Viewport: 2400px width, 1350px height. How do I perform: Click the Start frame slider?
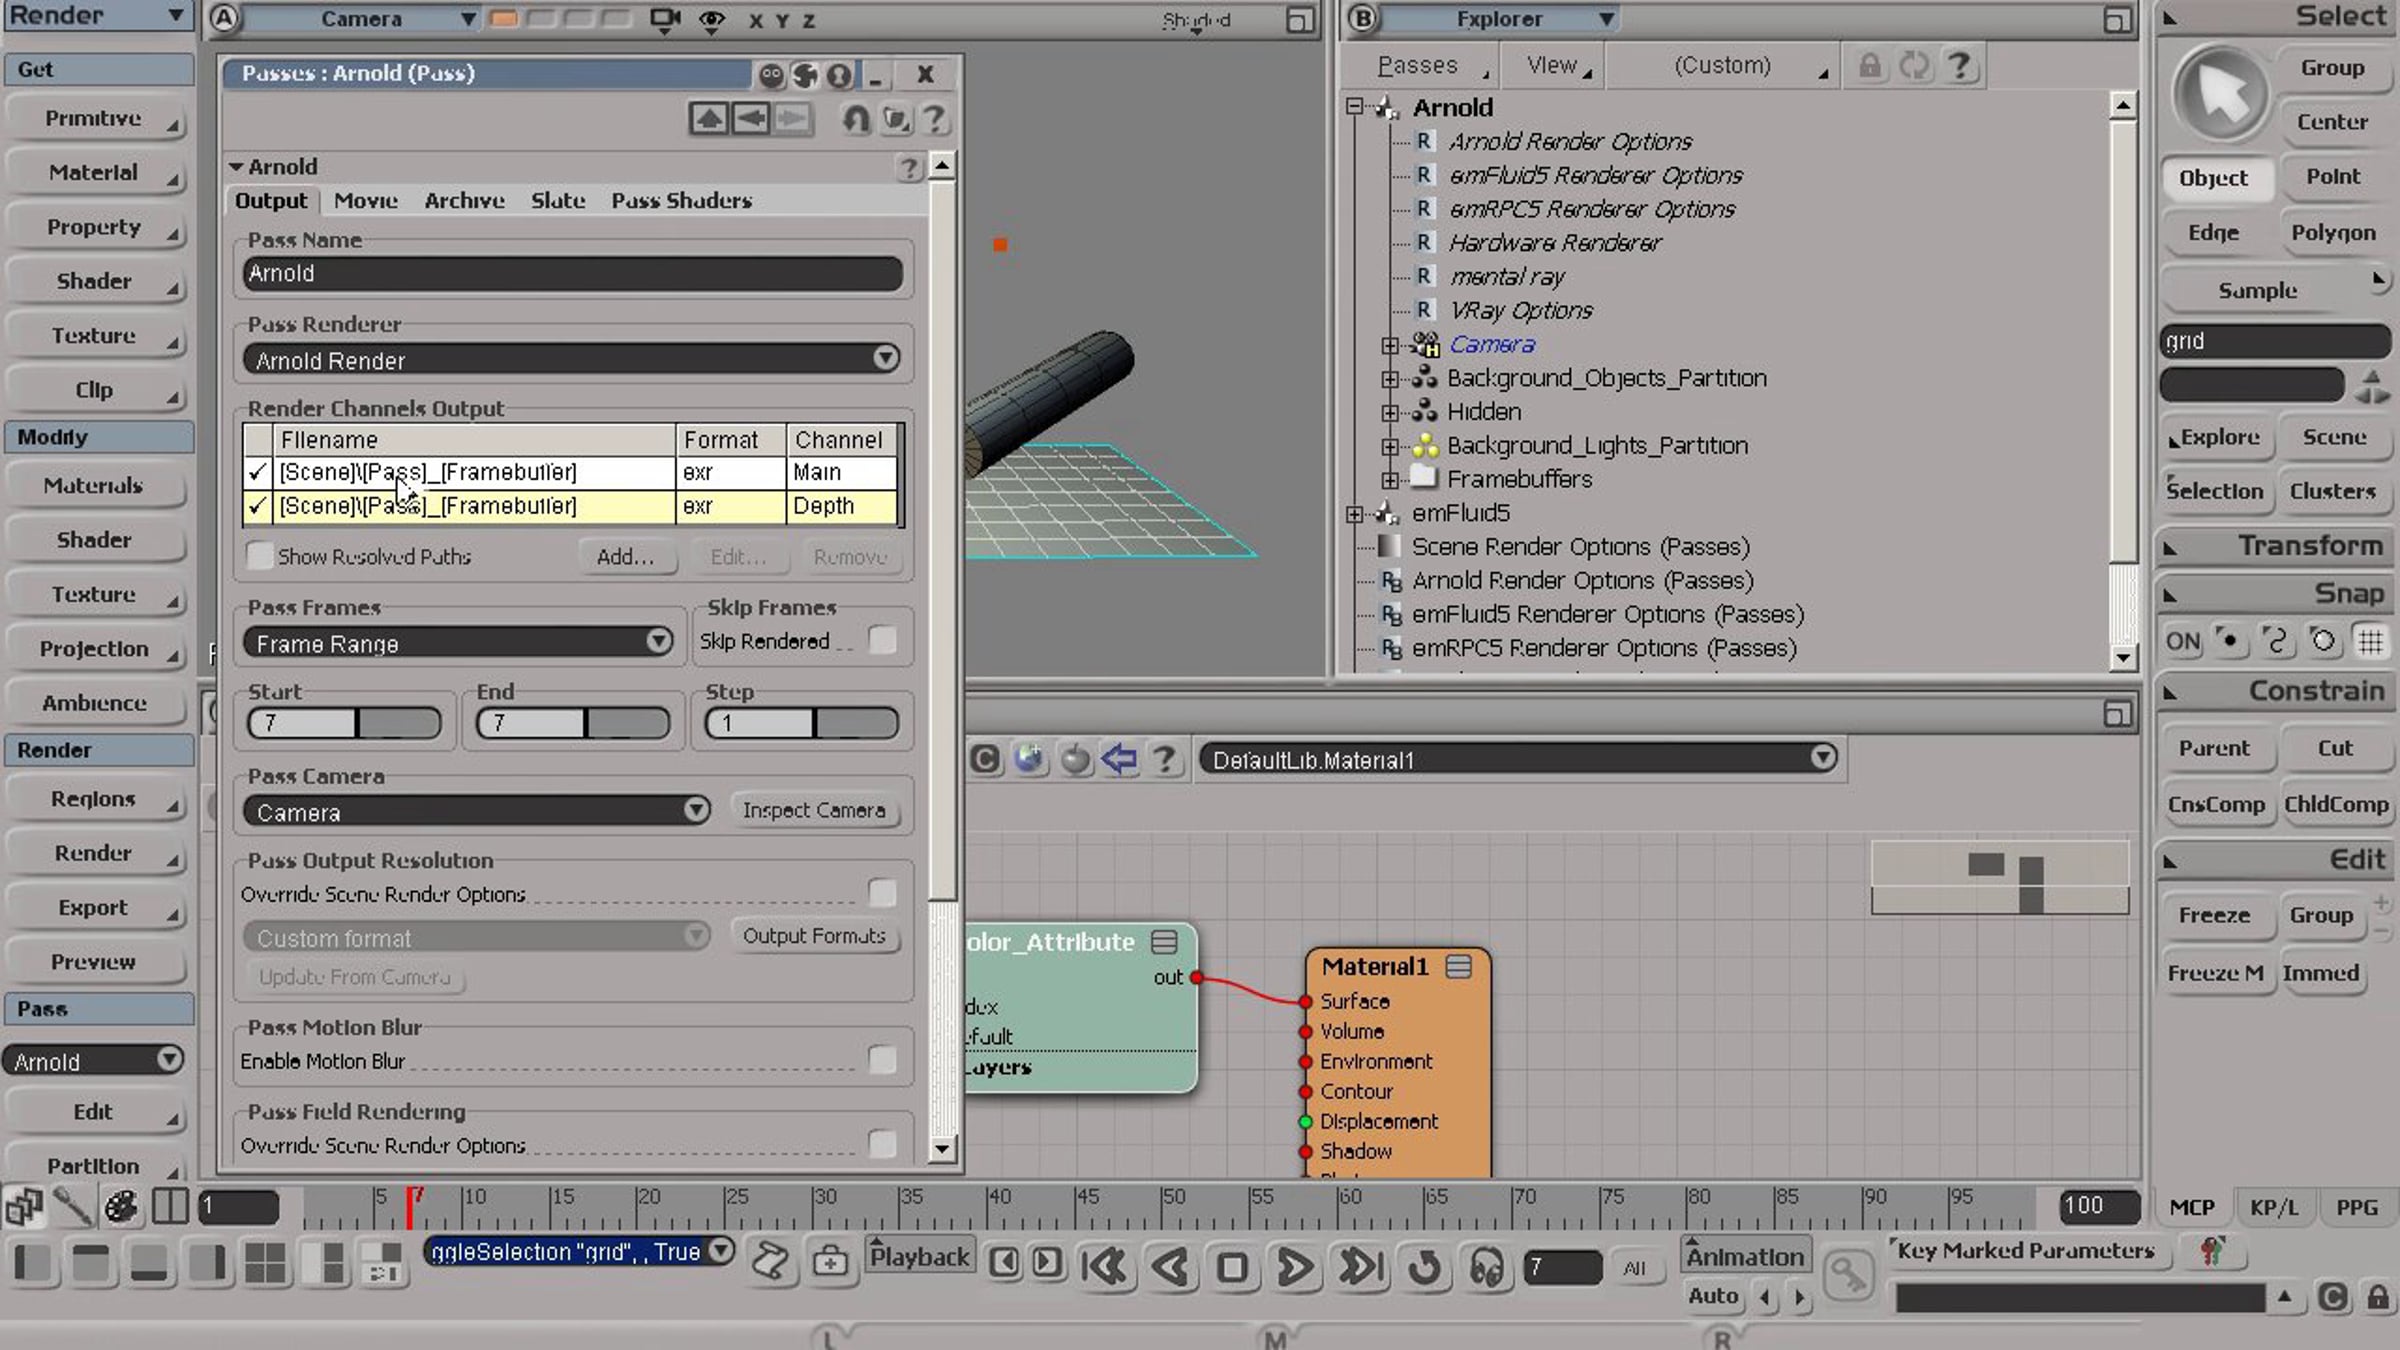click(344, 722)
